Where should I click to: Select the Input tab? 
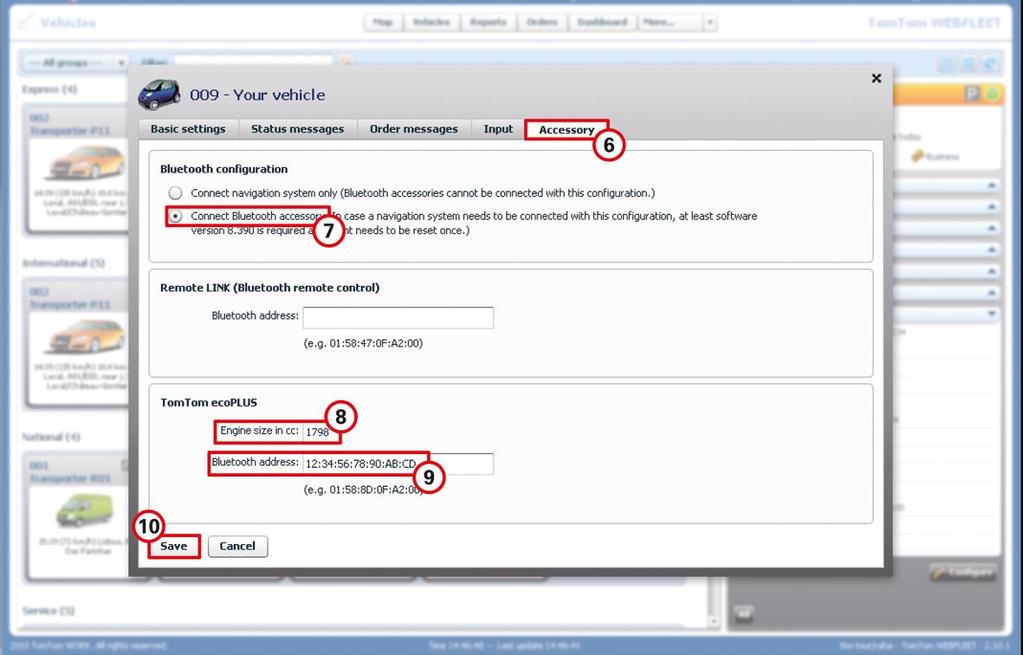(498, 129)
